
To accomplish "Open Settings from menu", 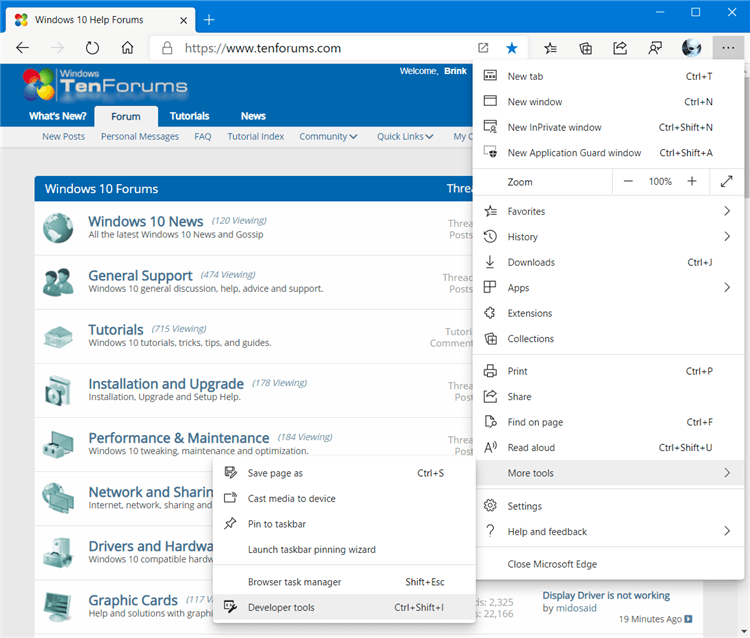I will tap(608, 506).
